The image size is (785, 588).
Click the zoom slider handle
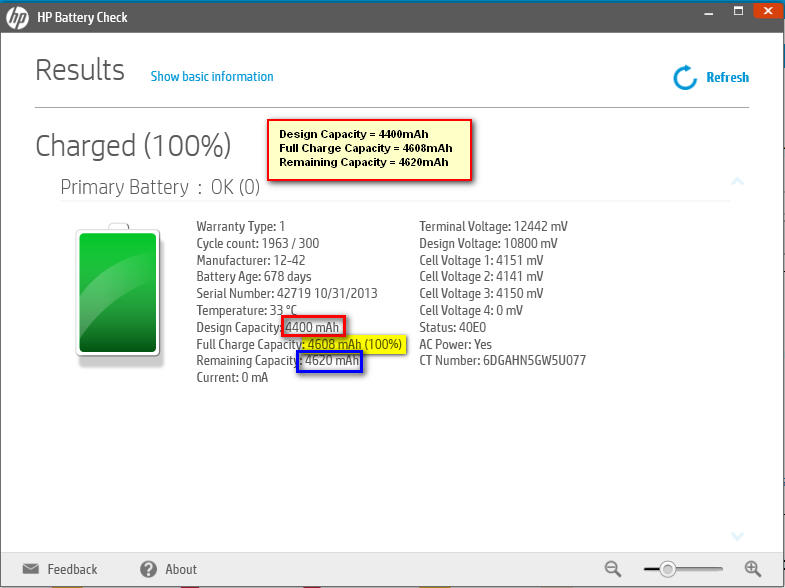click(x=667, y=569)
